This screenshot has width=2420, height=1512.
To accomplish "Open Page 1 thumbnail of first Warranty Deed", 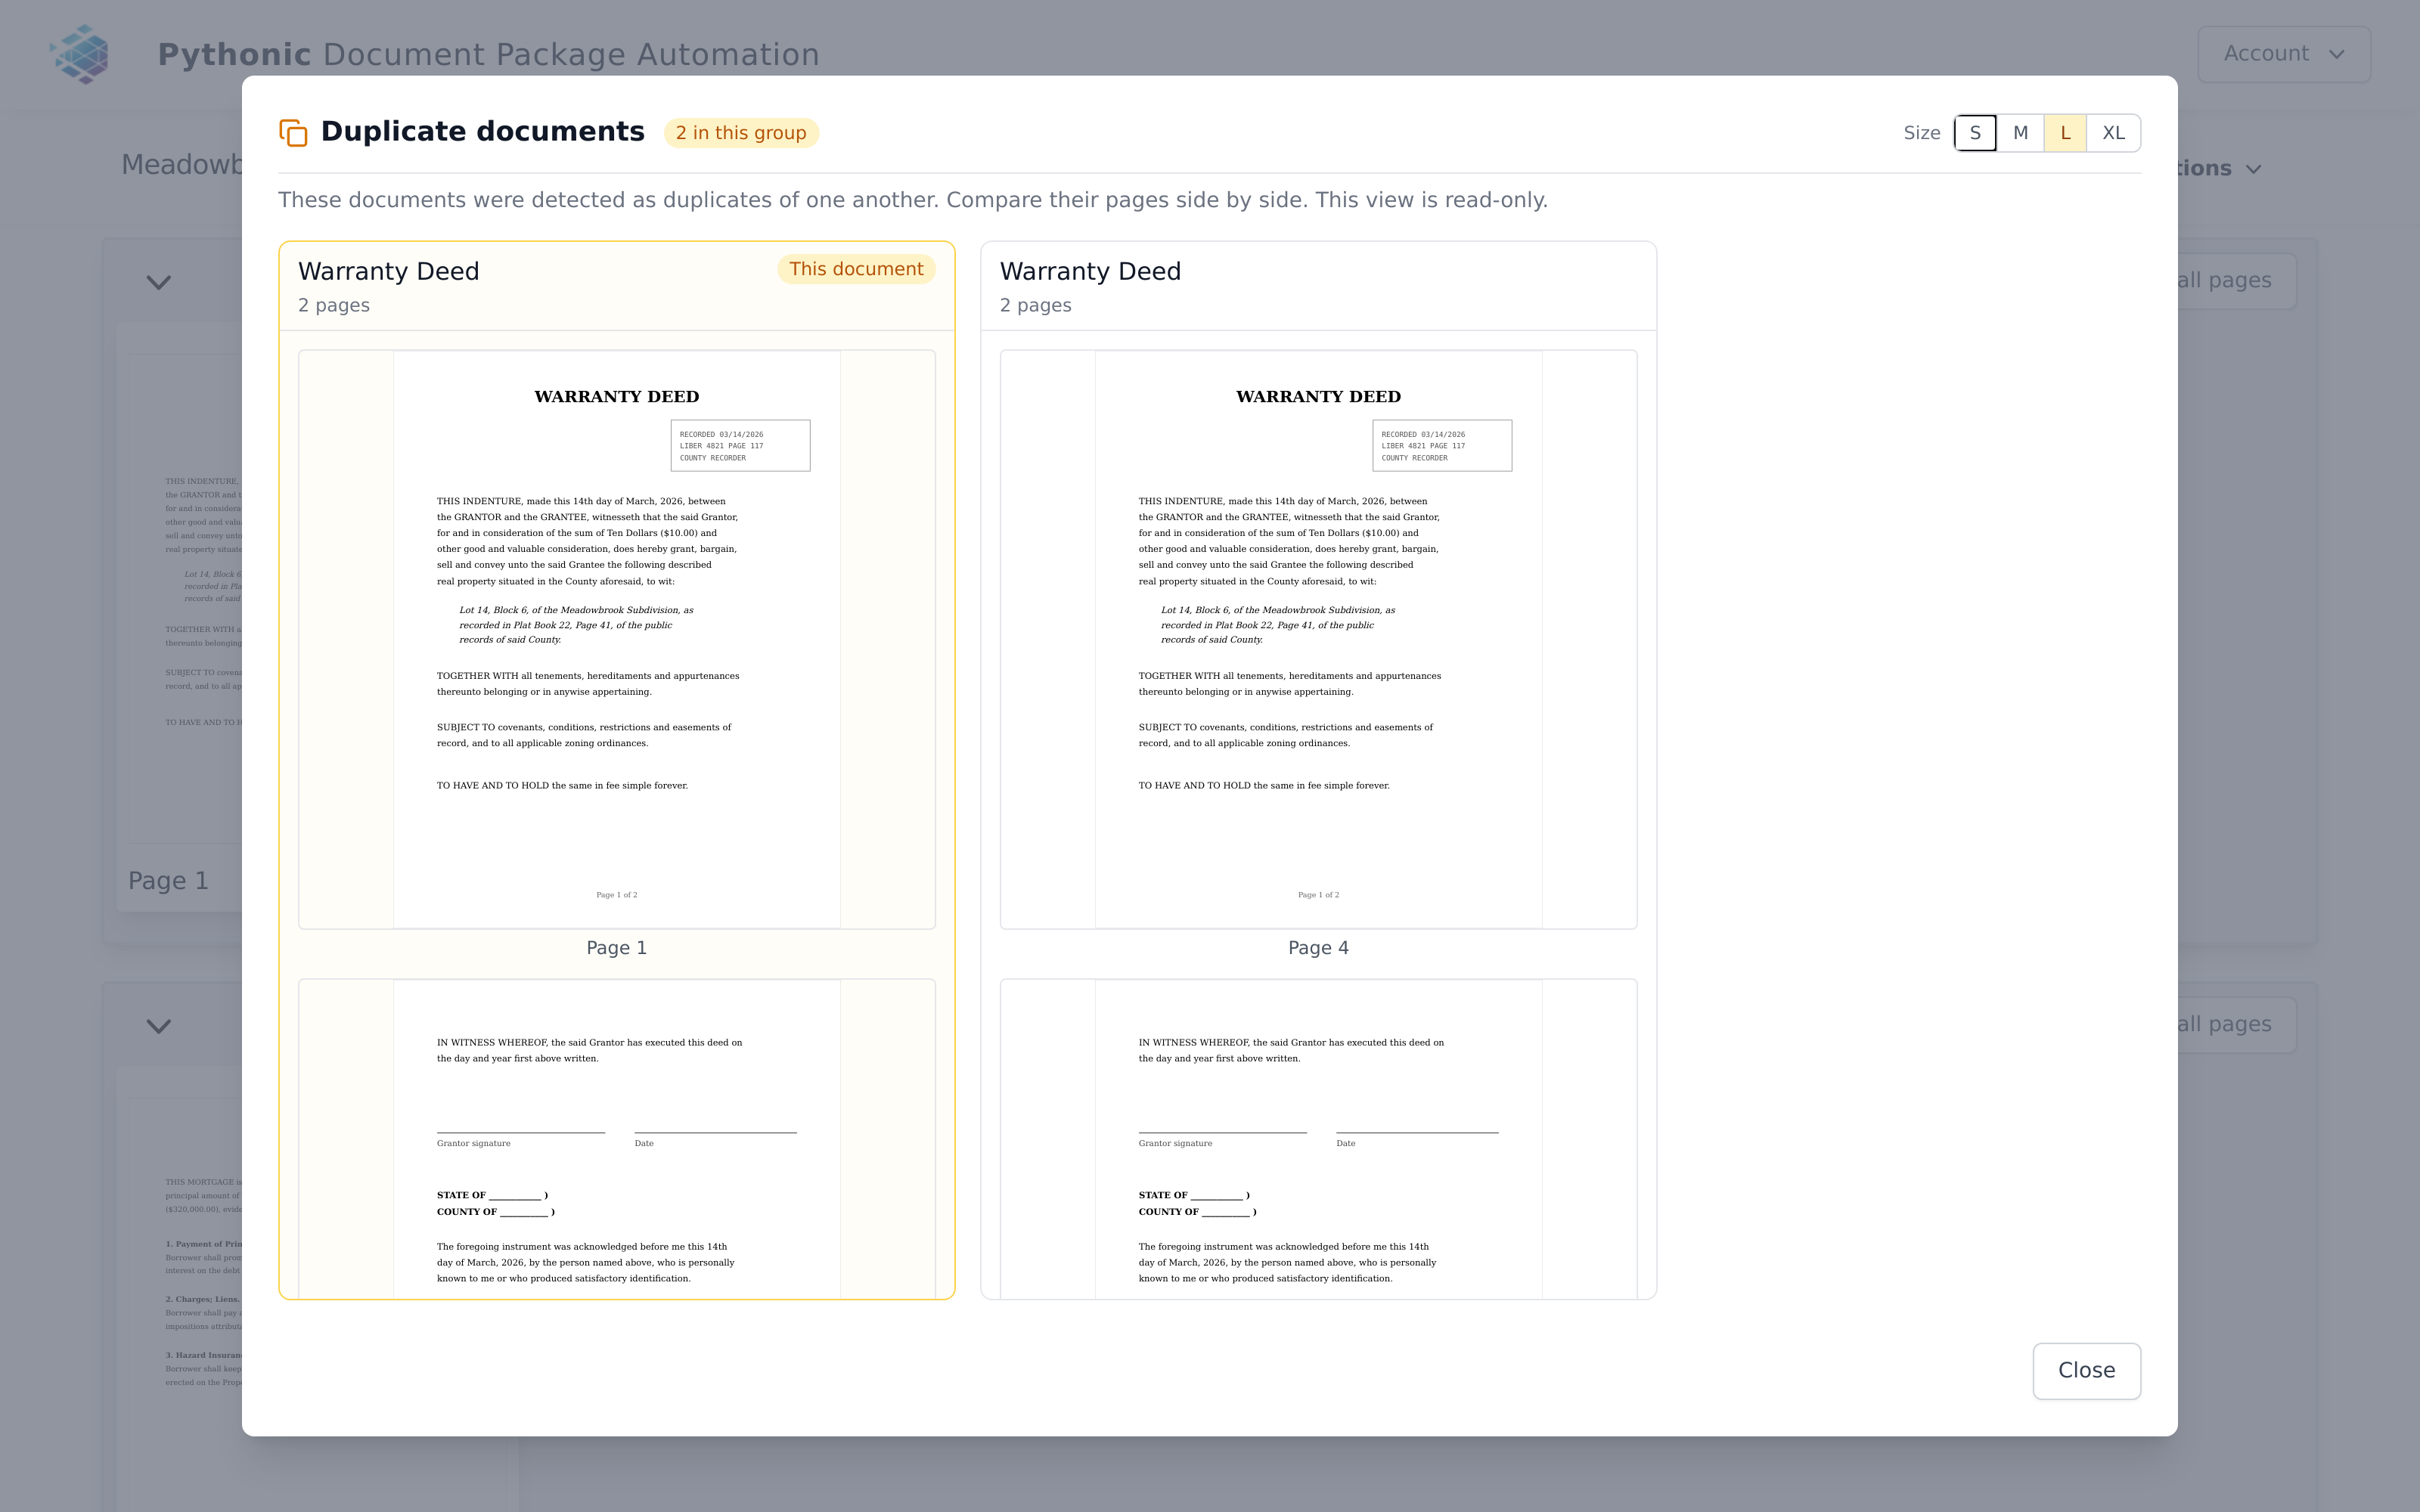I will coord(617,639).
